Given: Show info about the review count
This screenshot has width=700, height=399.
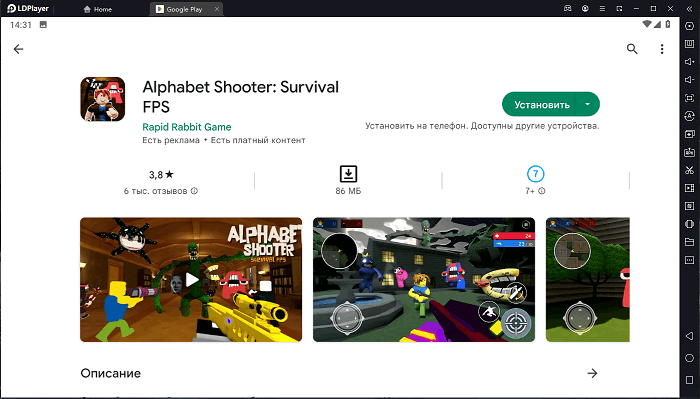Looking at the screenshot, I should pos(194,191).
